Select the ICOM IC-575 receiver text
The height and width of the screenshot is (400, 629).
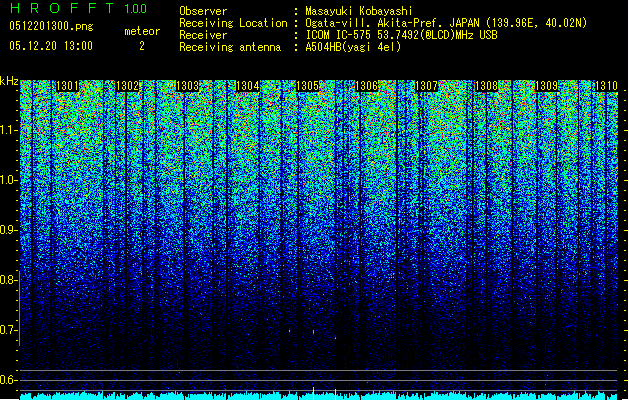(401, 35)
